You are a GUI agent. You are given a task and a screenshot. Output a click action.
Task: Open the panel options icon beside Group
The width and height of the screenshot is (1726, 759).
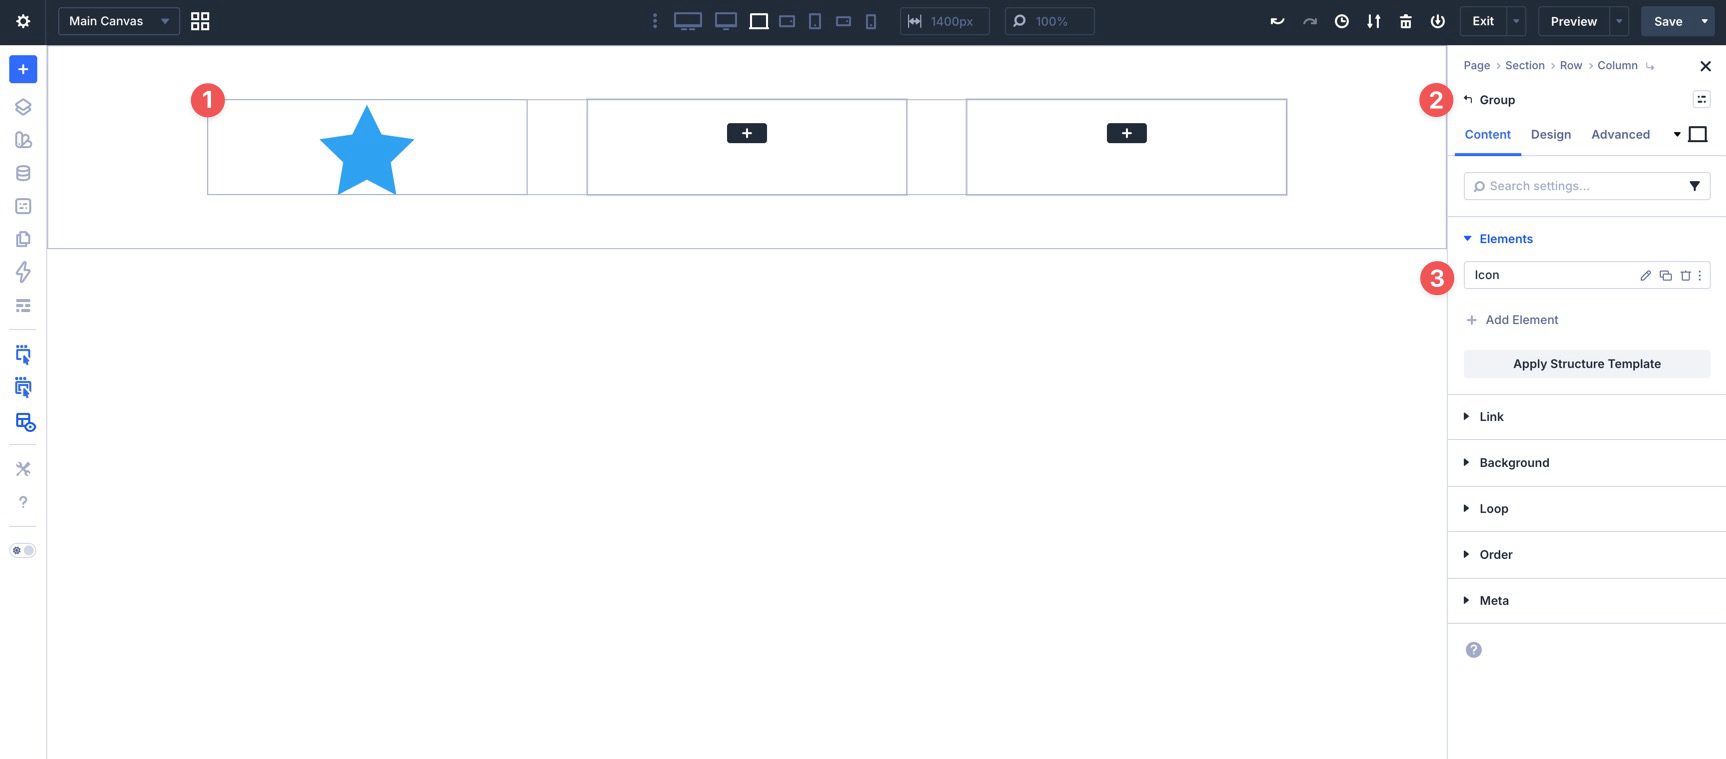click(1701, 99)
